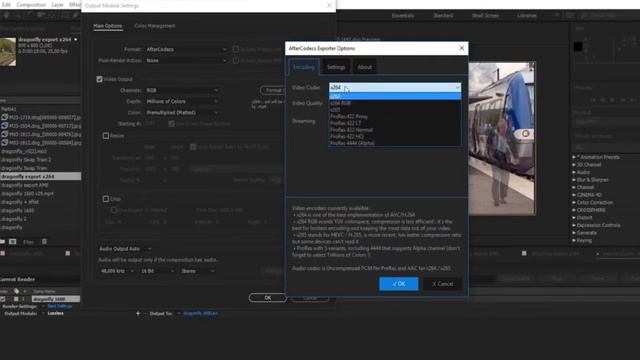The width and height of the screenshot is (640, 360).
Task: Select x264 in the Video Codec list
Action: (395, 96)
